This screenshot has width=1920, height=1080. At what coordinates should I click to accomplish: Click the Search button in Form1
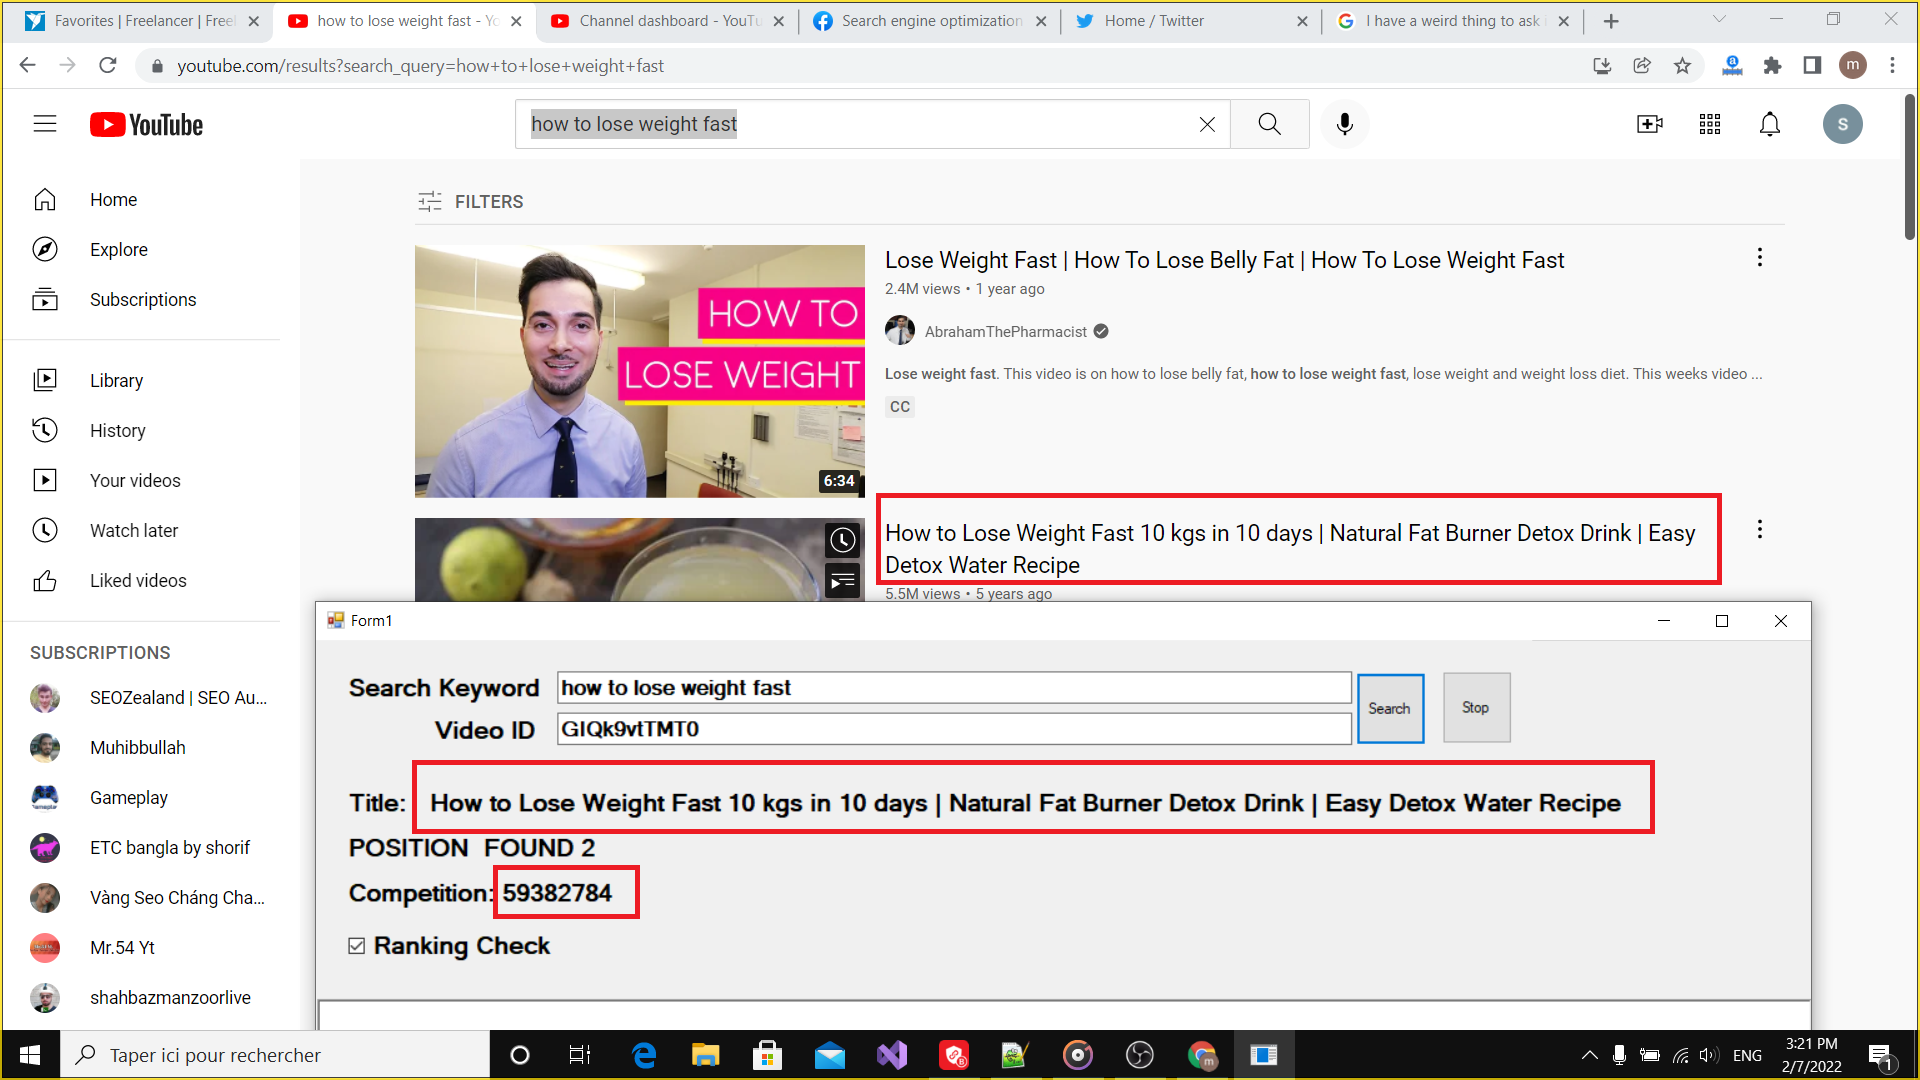1390,708
